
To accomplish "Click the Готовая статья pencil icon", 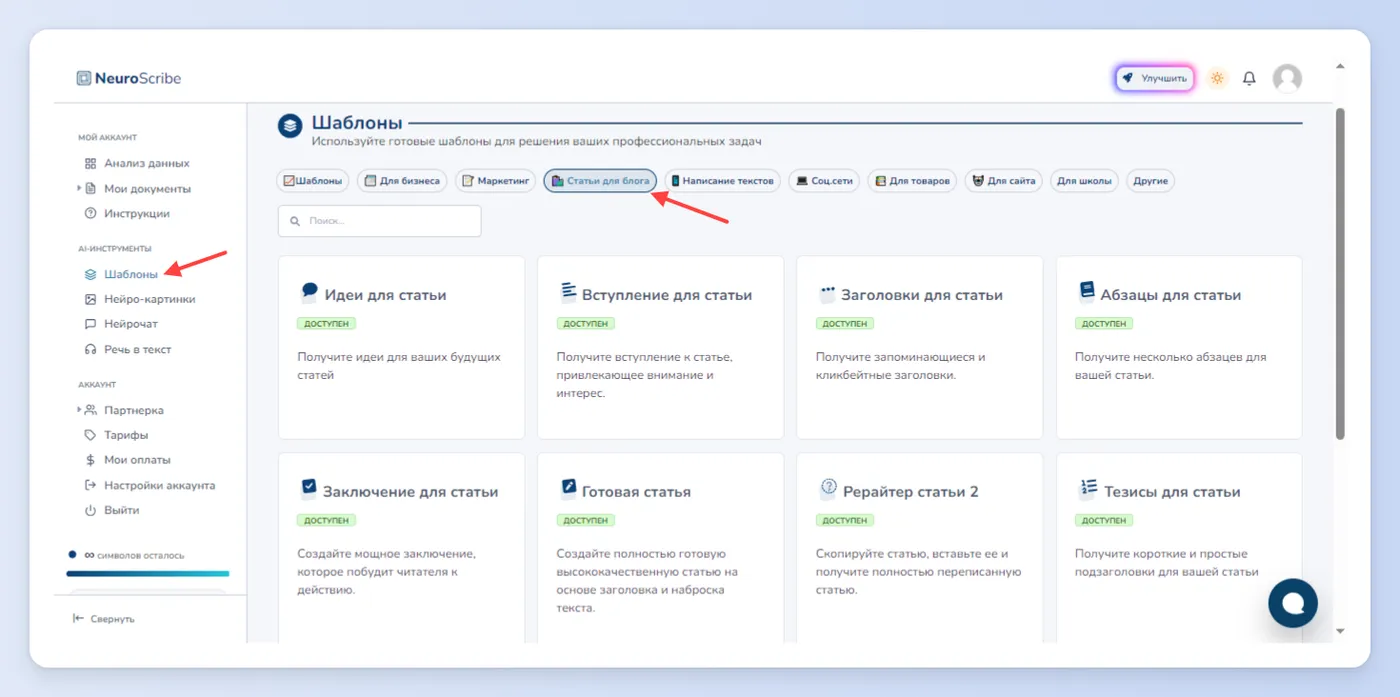I will point(568,489).
